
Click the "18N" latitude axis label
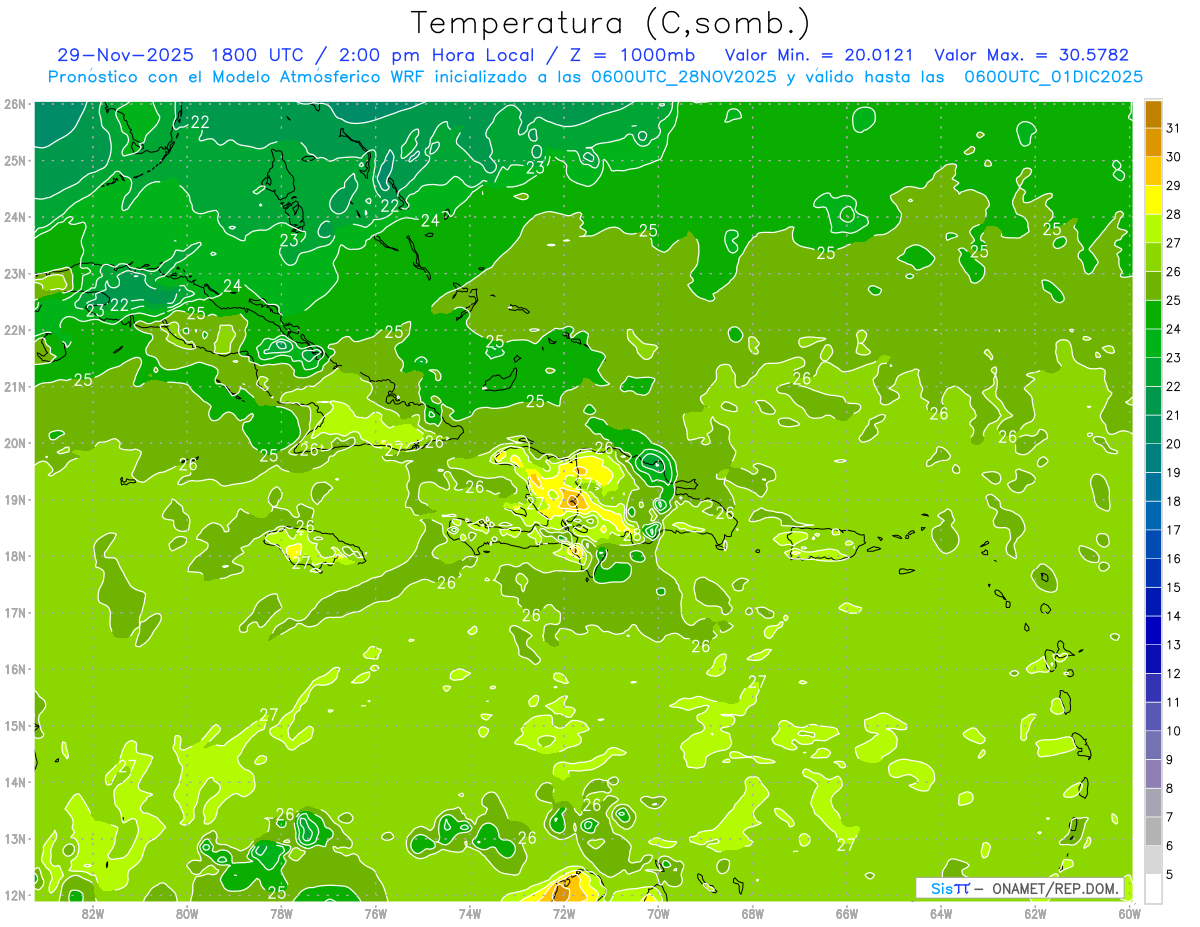14,556
